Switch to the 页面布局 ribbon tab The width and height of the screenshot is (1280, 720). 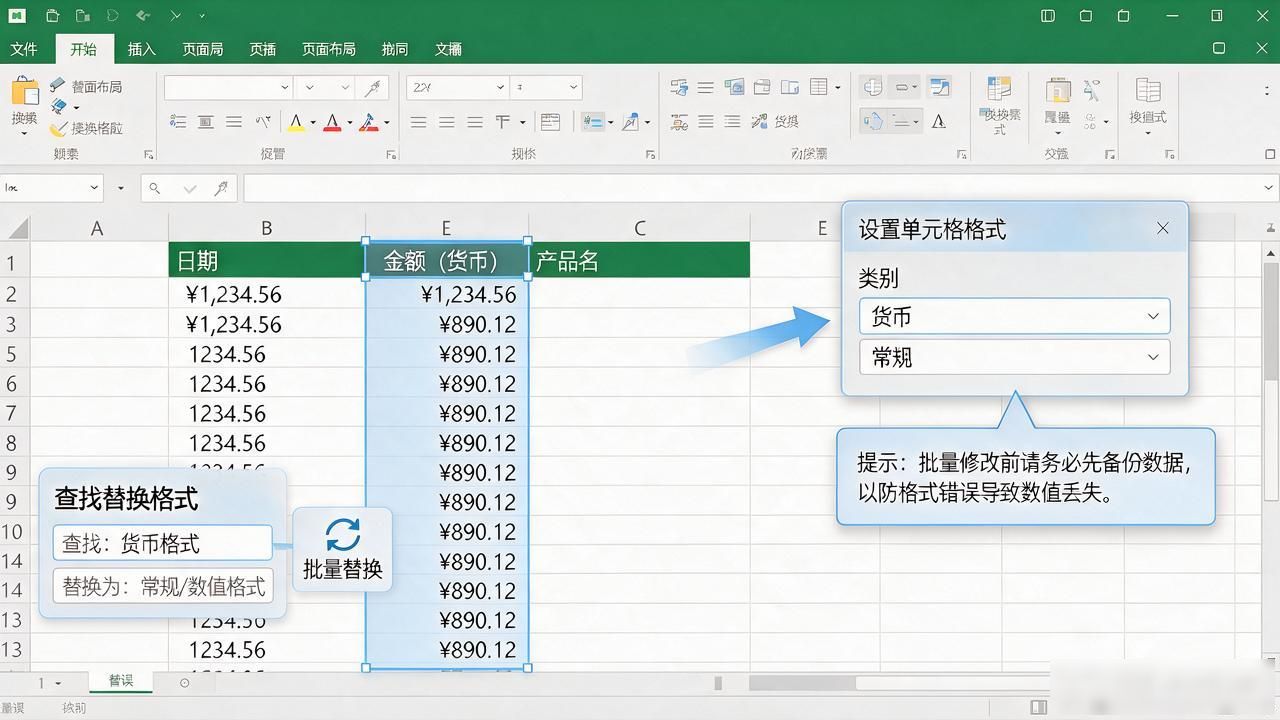point(329,49)
